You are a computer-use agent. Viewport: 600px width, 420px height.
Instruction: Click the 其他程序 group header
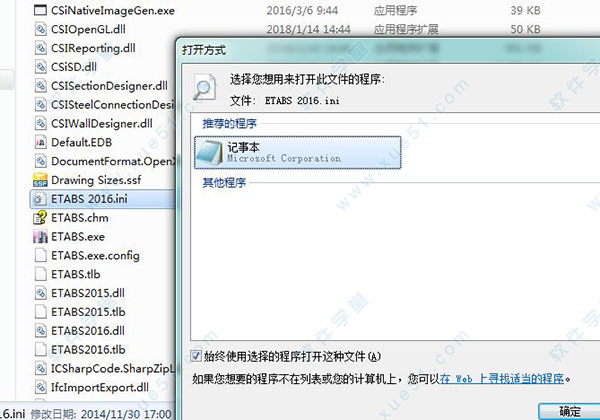coord(224,183)
